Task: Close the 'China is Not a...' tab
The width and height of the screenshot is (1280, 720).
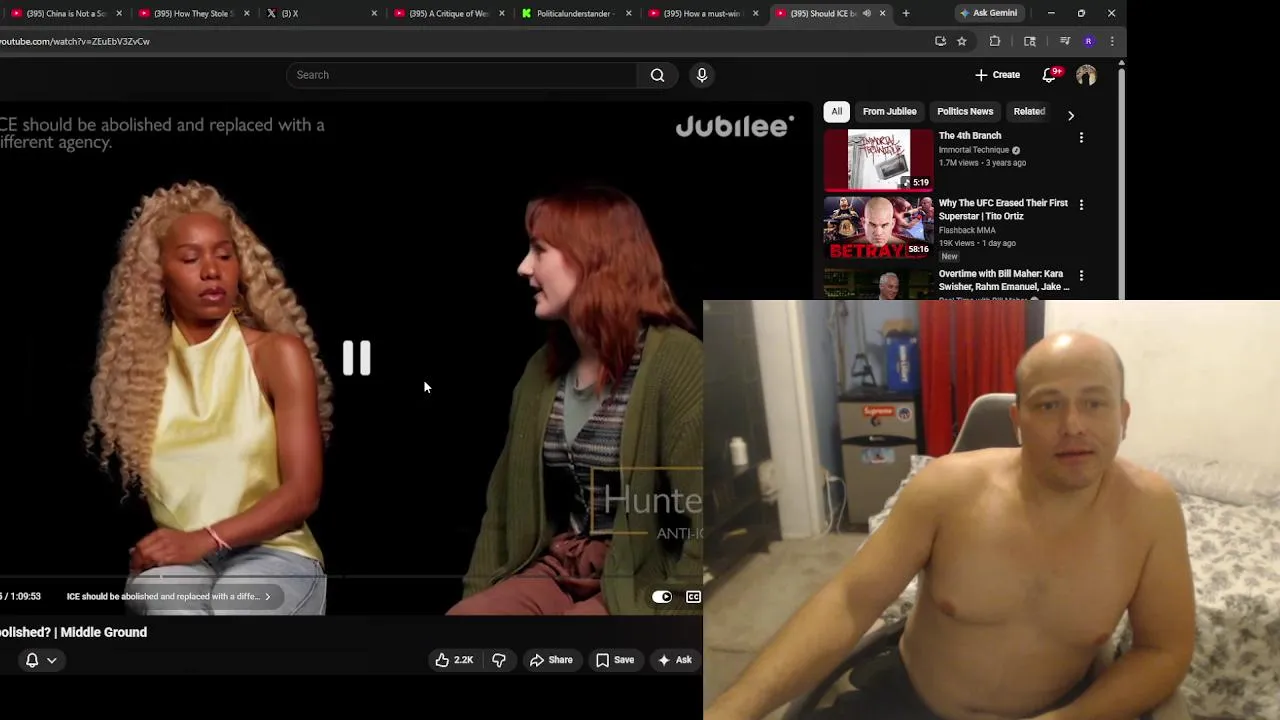Action: coord(119,13)
